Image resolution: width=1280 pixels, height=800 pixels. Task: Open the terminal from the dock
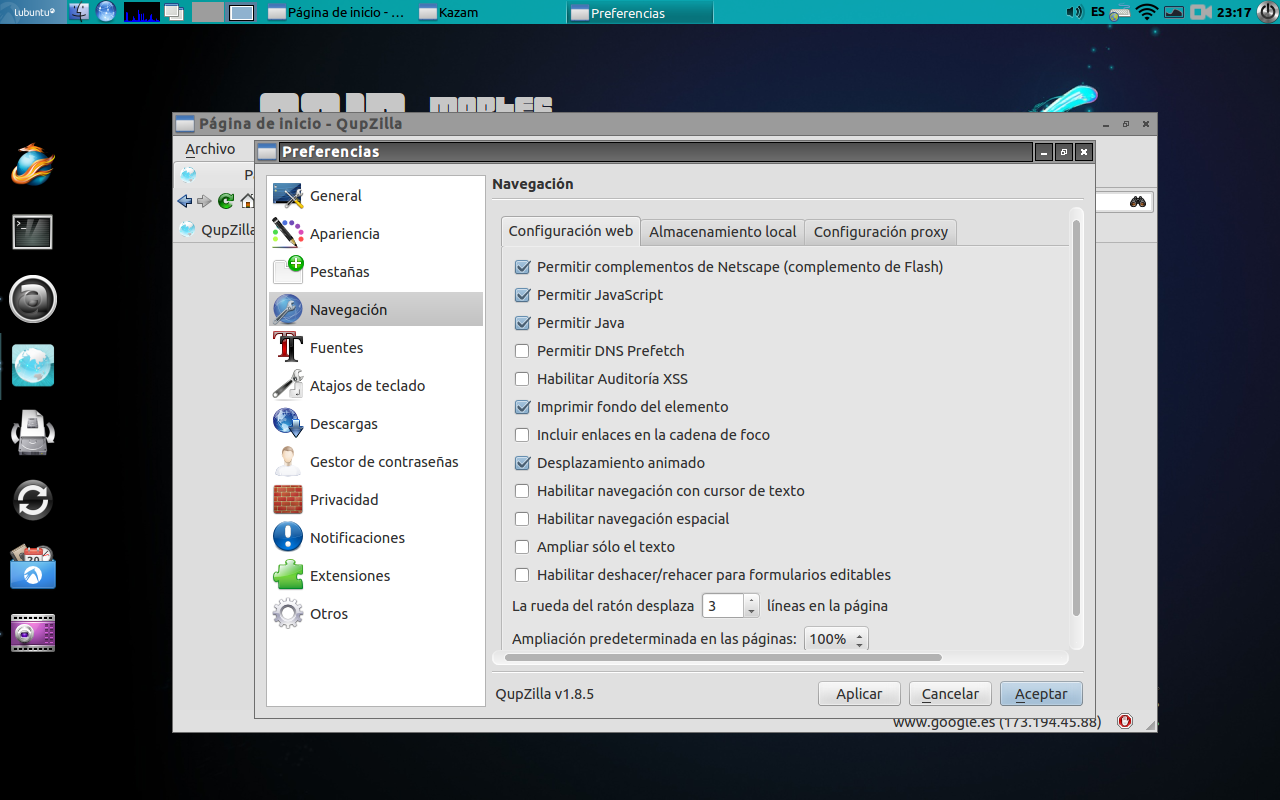(33, 232)
